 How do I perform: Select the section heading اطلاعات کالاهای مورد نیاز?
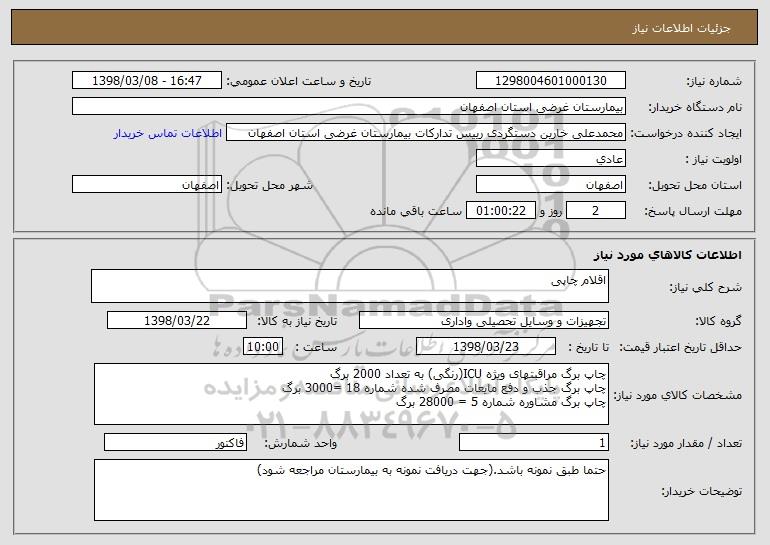(667, 255)
